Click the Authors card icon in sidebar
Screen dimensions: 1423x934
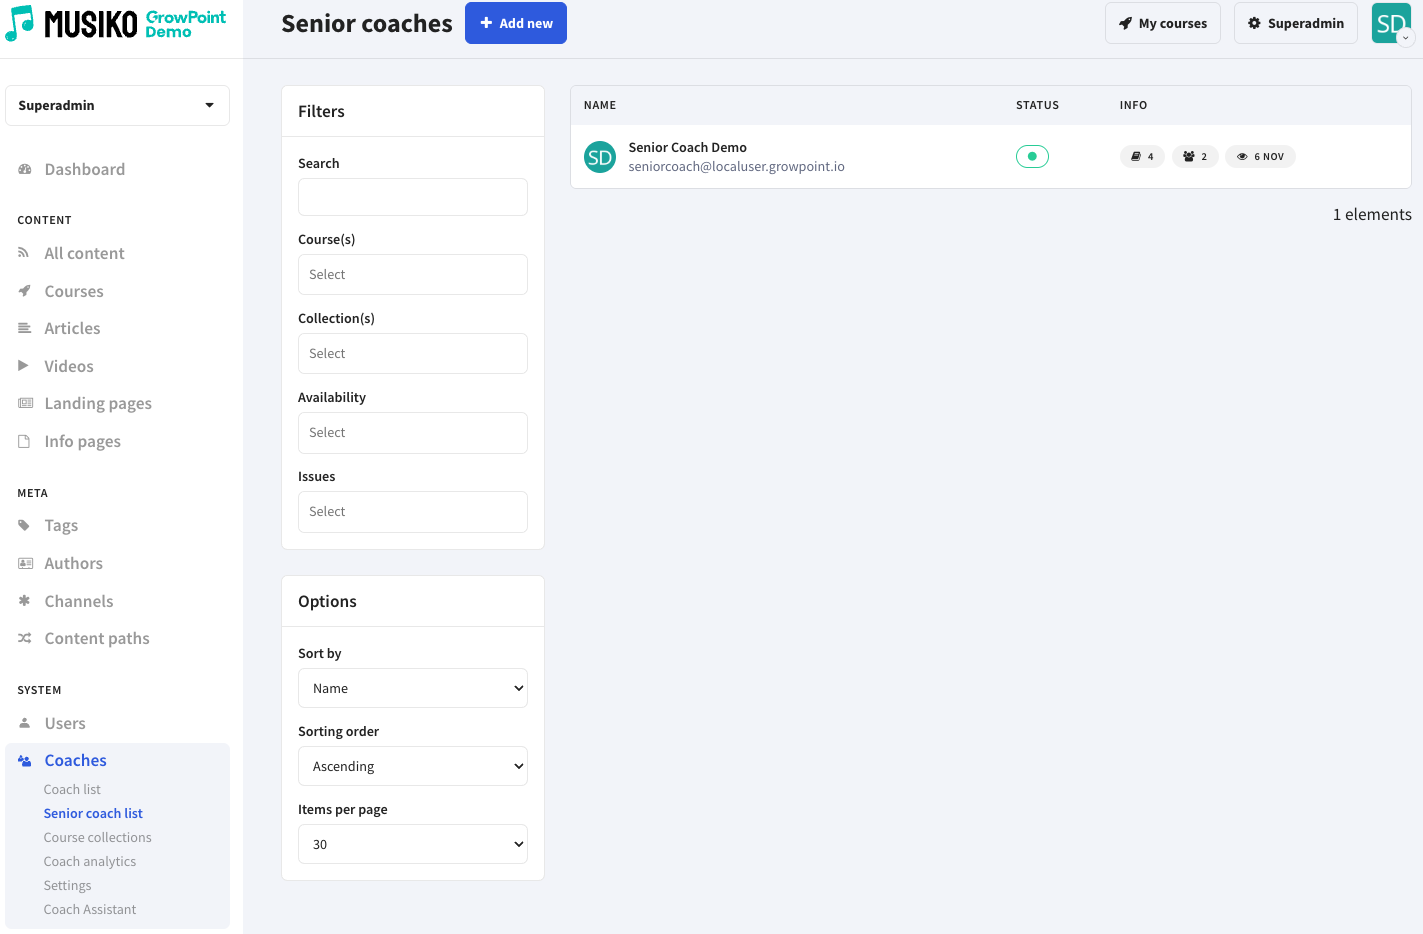(x=25, y=564)
